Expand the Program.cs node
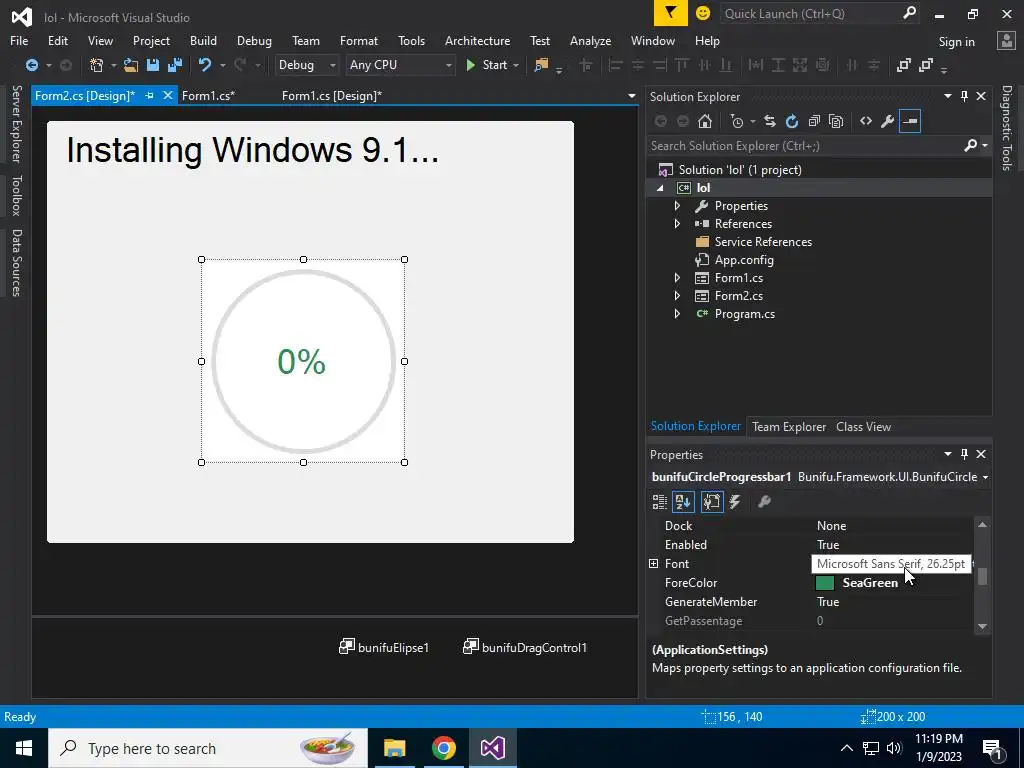Viewport: 1024px width, 768px height. [677, 313]
